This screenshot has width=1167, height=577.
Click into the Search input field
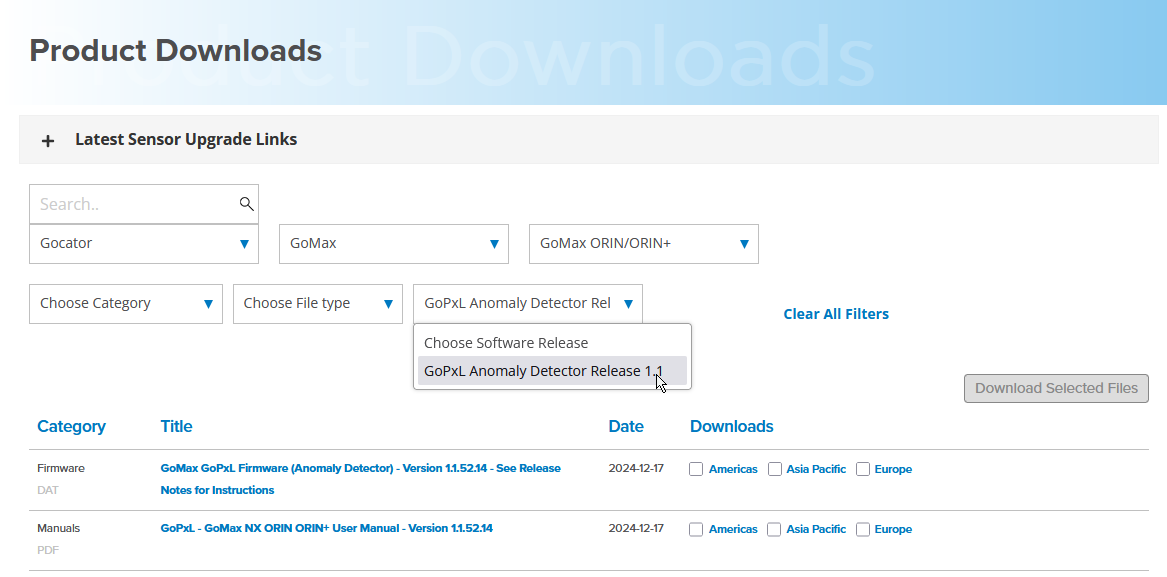tap(135, 204)
